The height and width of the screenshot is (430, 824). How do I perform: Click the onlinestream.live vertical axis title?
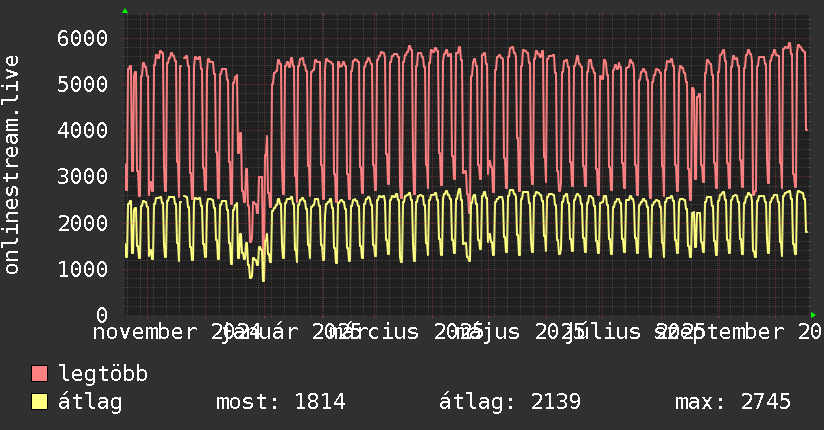12,165
